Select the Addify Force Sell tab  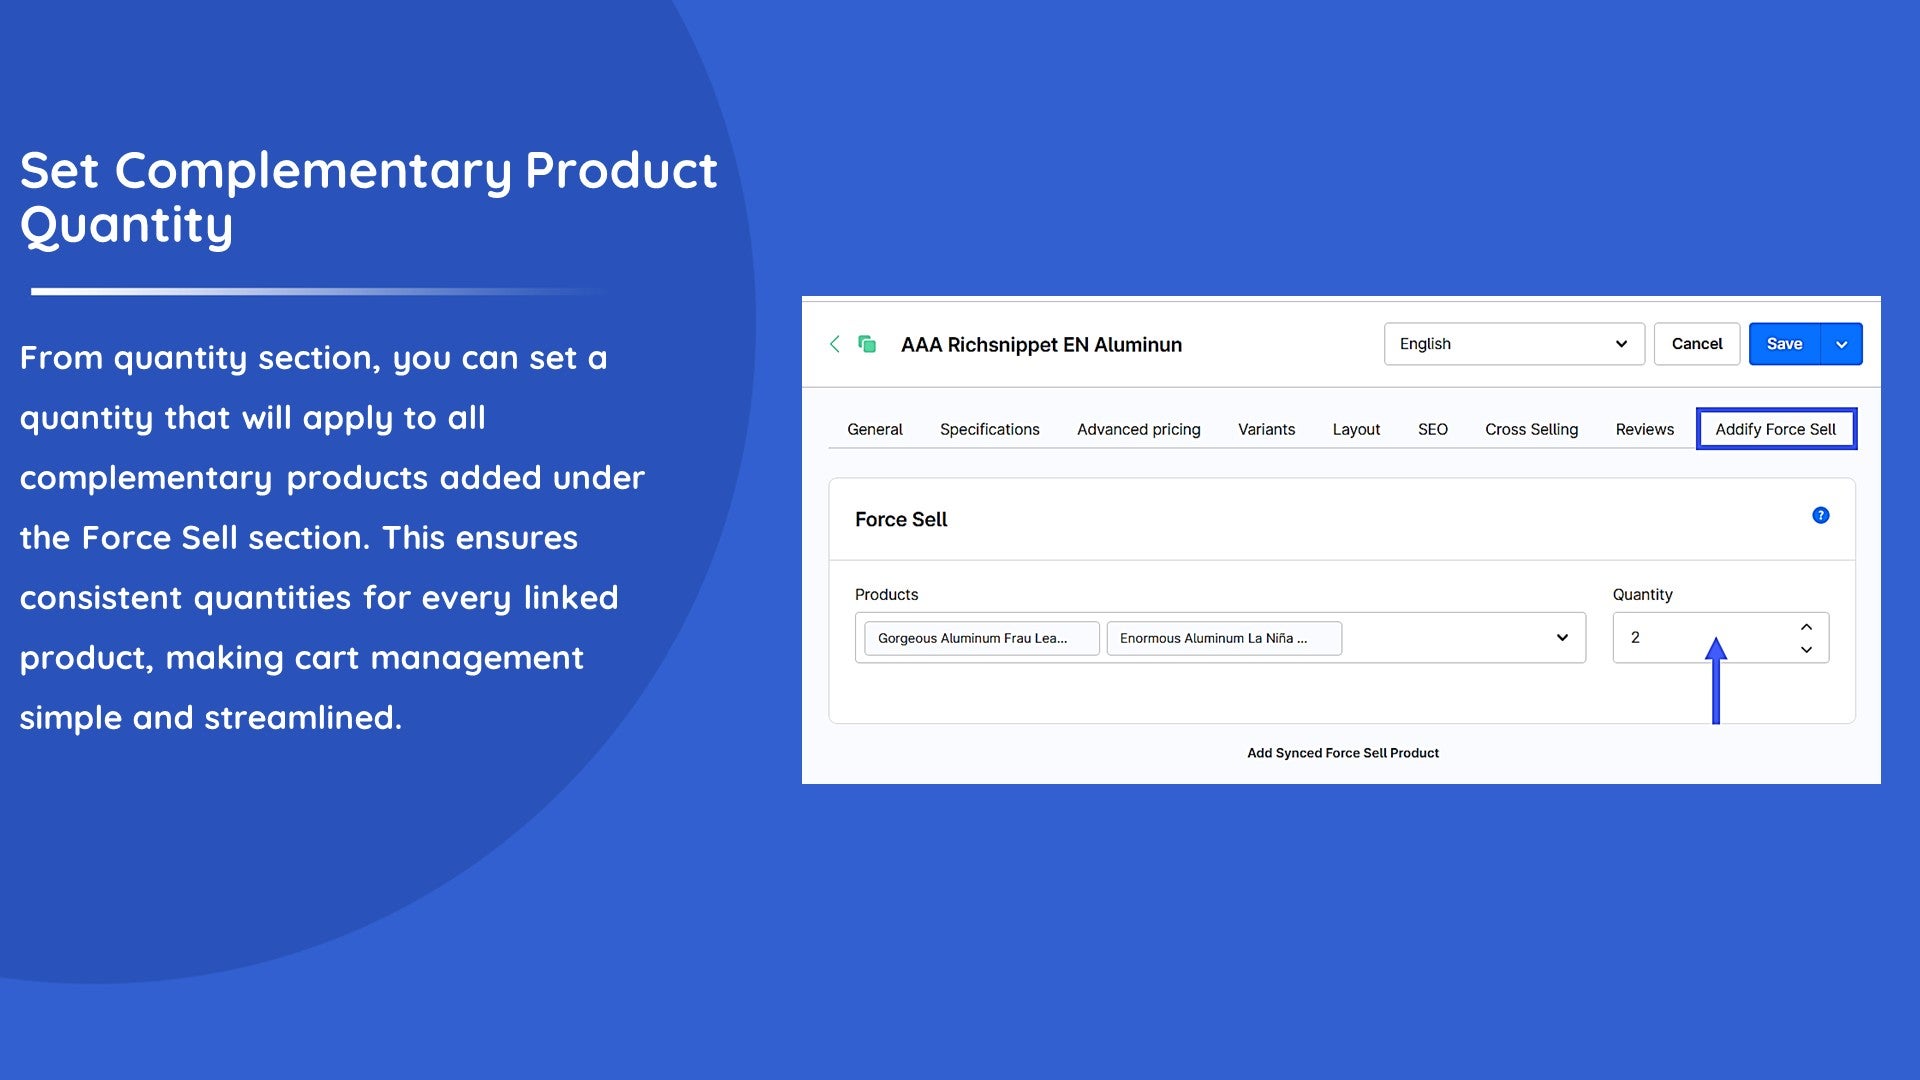[x=1775, y=429]
